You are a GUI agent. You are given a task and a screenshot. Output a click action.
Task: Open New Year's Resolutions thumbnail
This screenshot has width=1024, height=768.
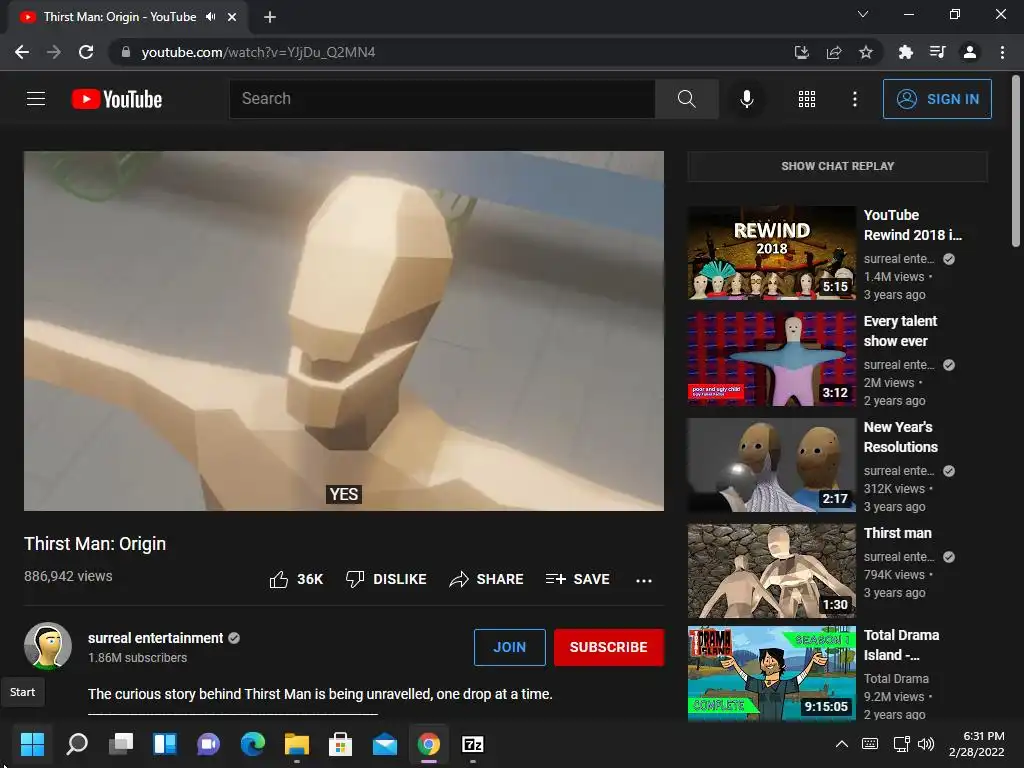pyautogui.click(x=771, y=465)
